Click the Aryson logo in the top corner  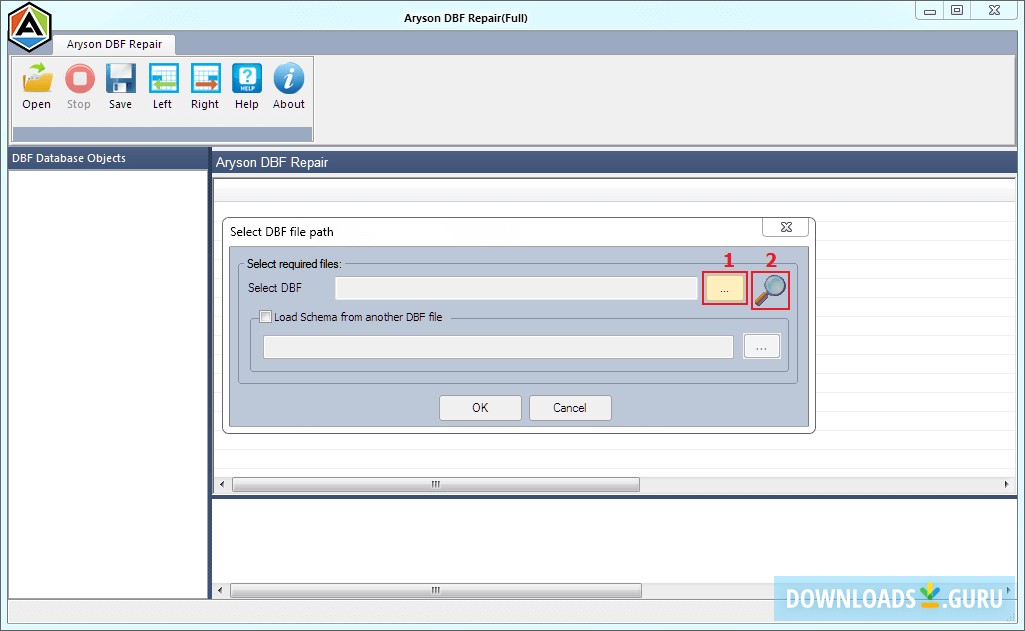coord(28,26)
